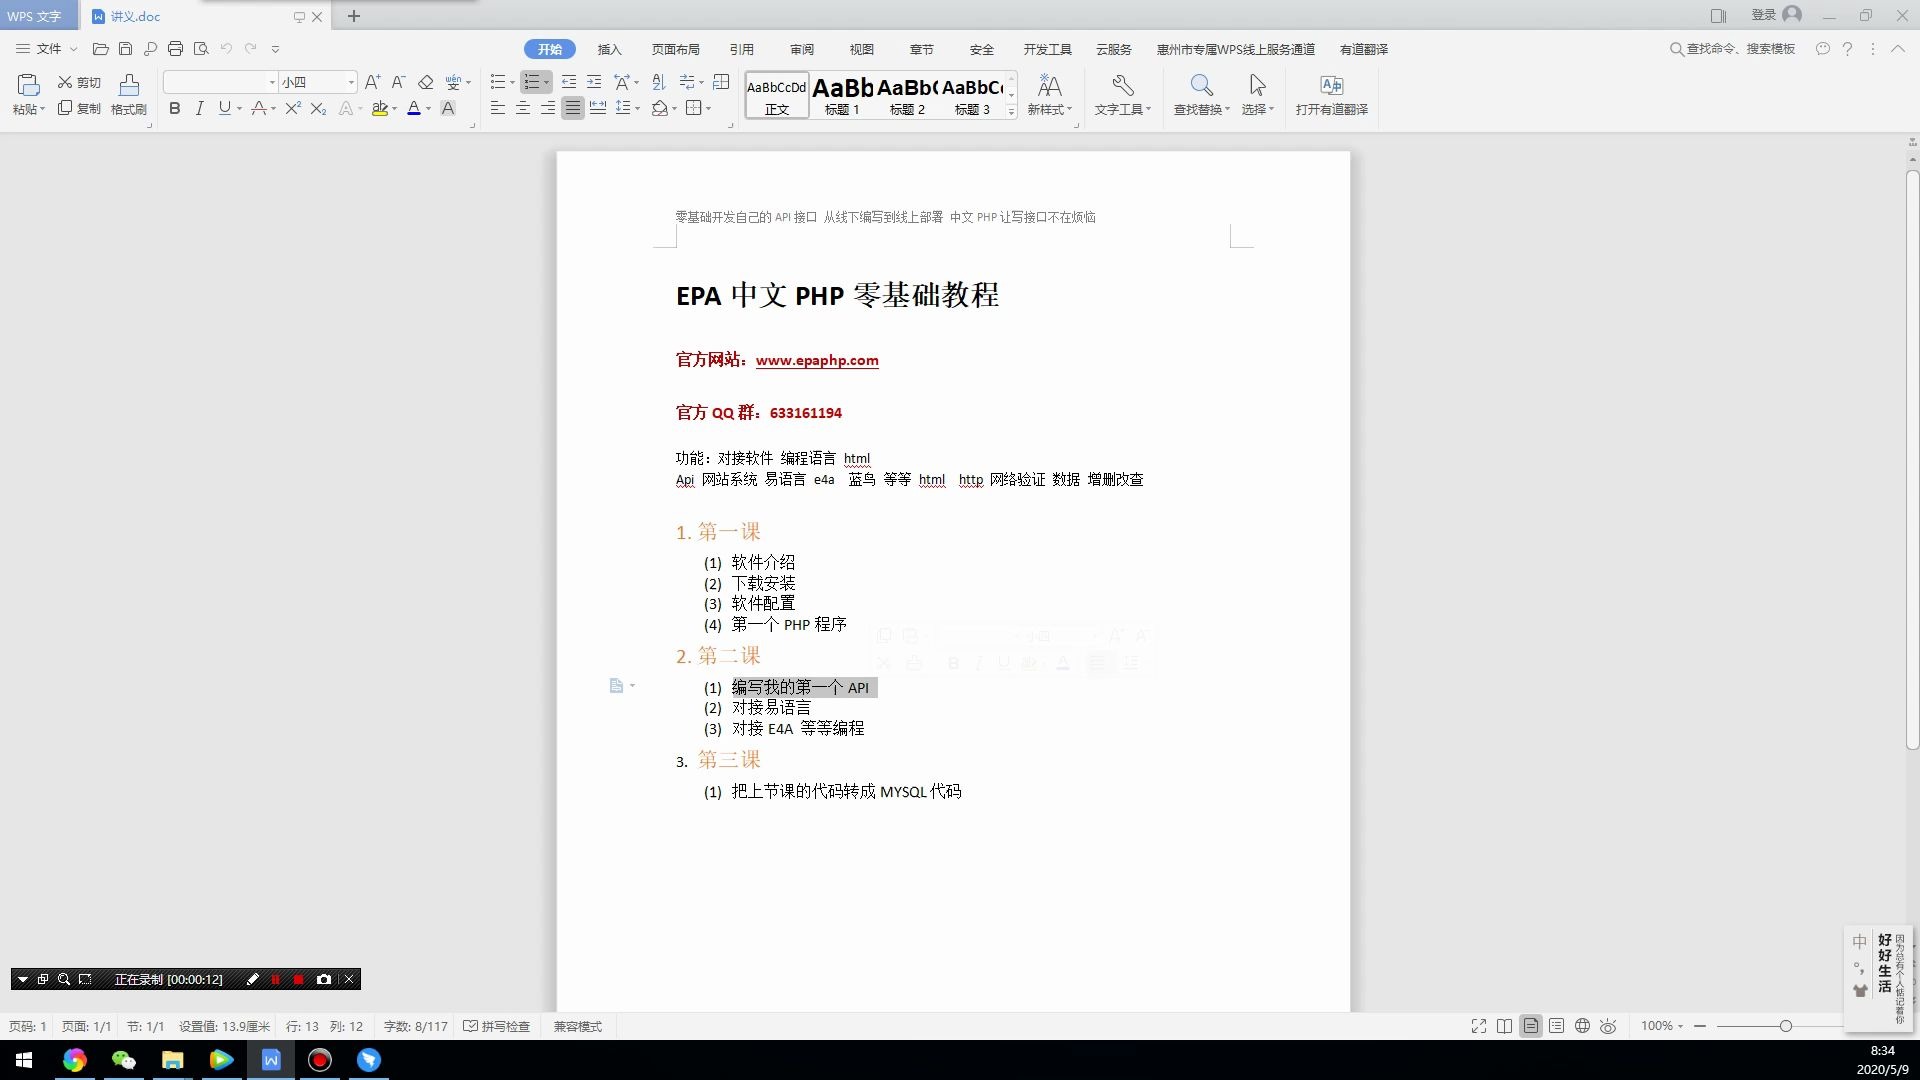Click the Cut (剪切) button

point(79,82)
